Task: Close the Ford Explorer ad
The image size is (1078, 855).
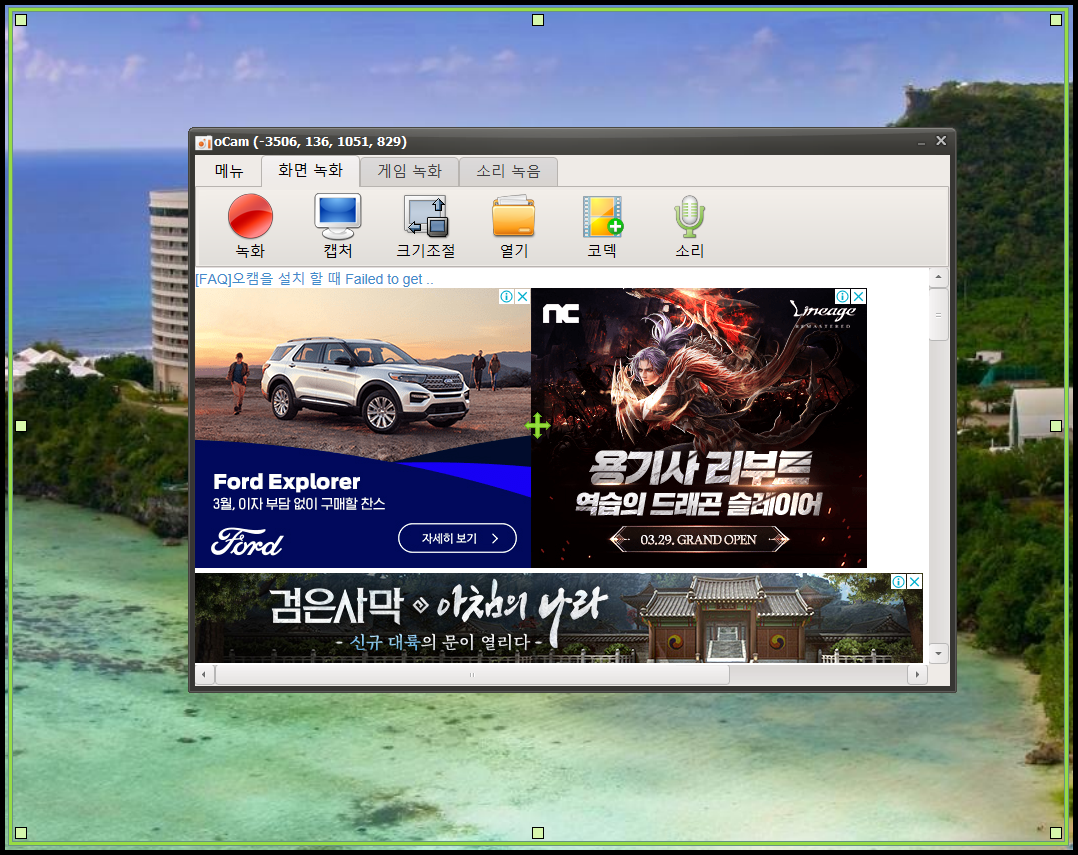Action: pos(522,296)
